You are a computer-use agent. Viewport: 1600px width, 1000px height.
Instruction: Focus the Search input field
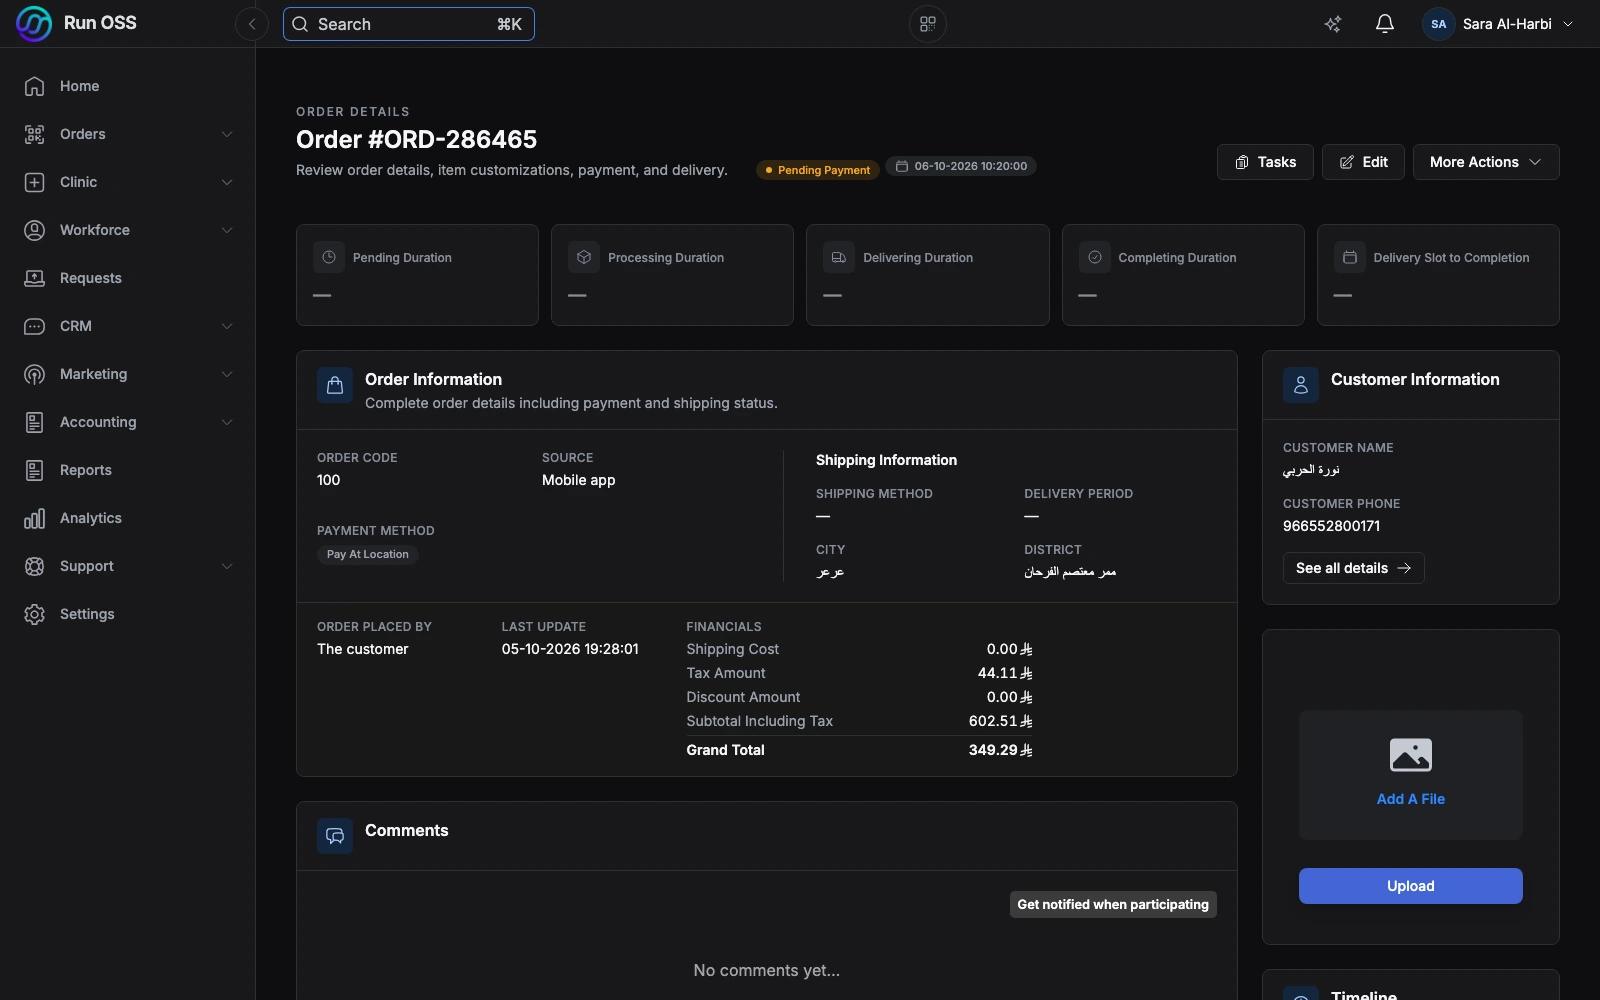pyautogui.click(x=409, y=24)
